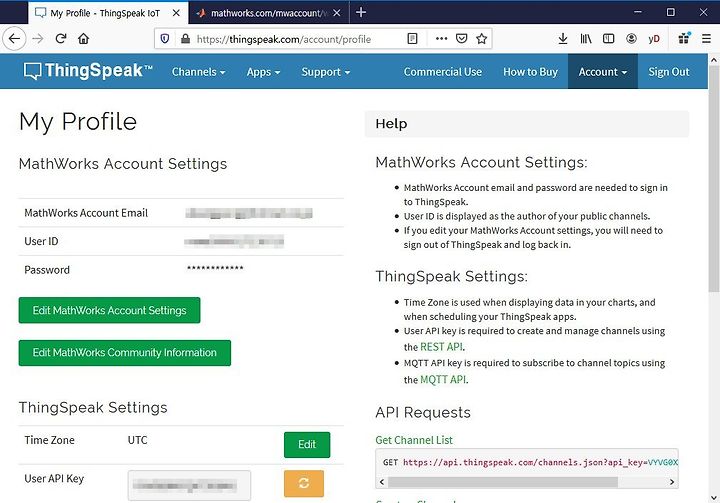Edit the Time Zone setting
The image size is (720, 503).
coord(307,445)
